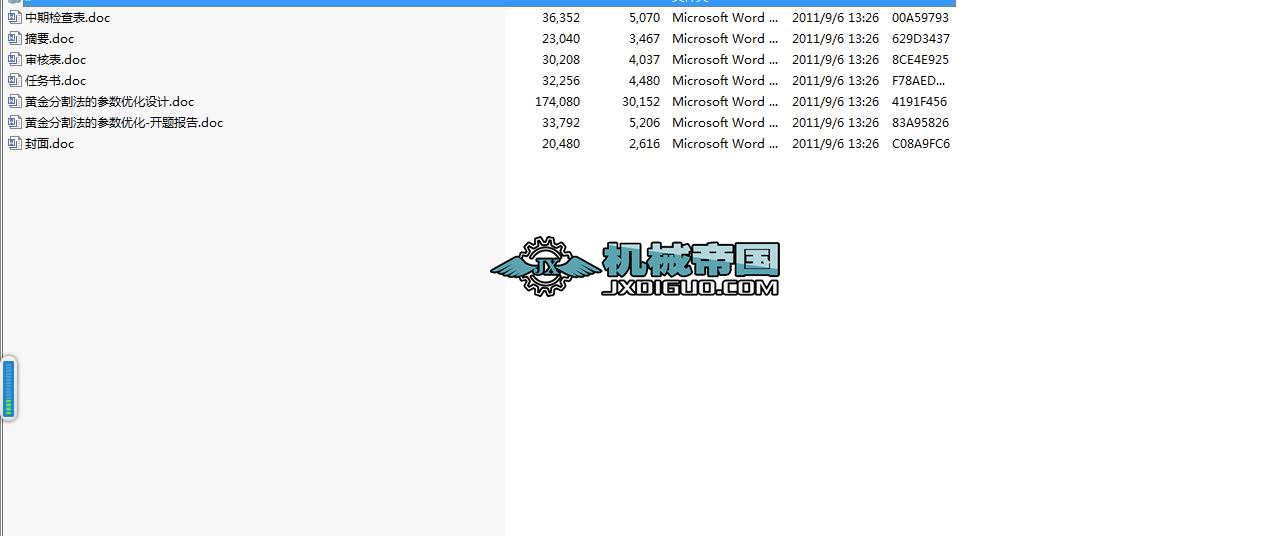
Task: Click the packed size 3,467
Action: tap(645, 39)
